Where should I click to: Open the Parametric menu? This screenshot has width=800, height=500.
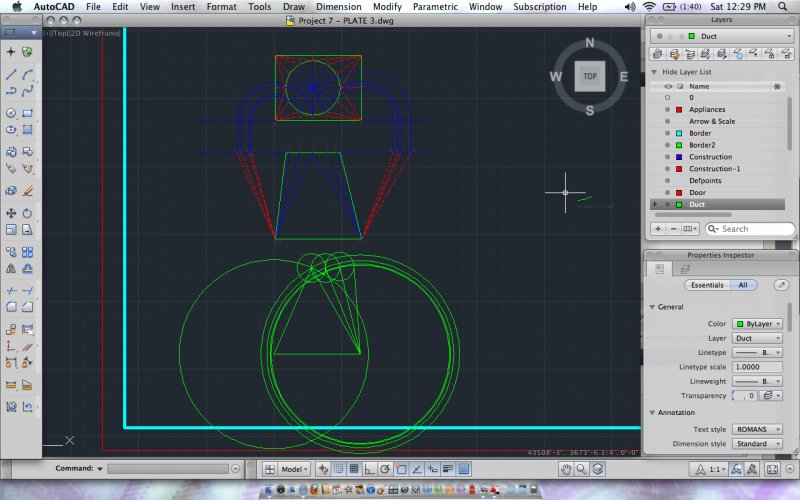coord(435,7)
